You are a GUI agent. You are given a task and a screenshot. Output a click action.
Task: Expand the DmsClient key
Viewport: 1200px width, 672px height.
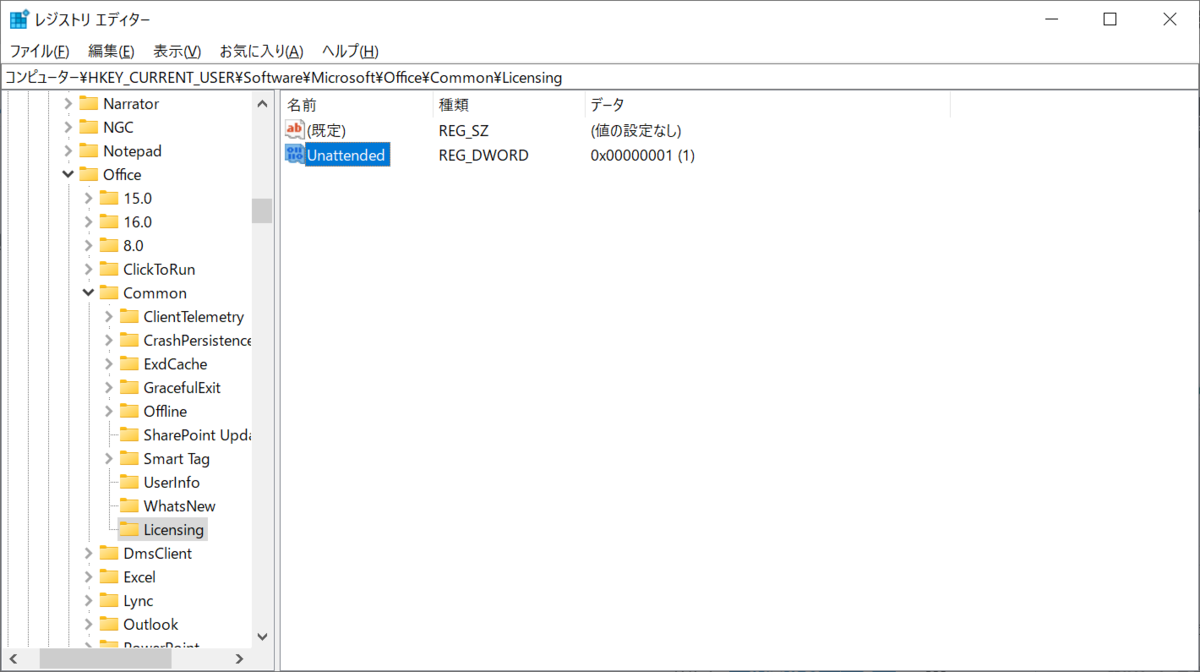pos(88,553)
